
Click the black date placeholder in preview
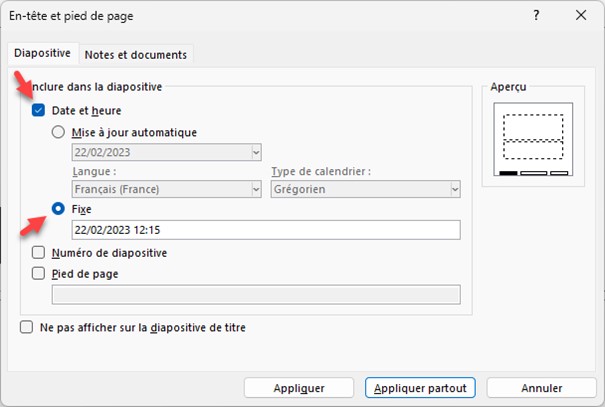(509, 173)
